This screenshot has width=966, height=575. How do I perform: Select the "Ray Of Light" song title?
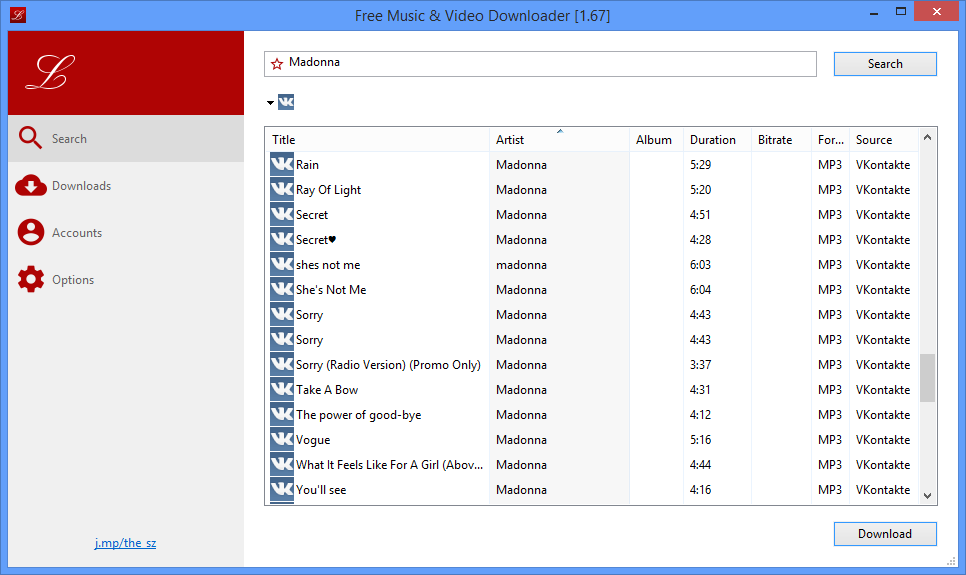328,190
